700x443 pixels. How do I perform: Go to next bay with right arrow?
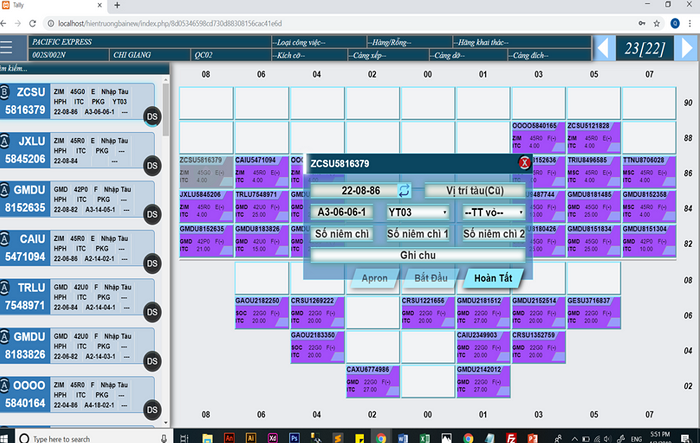(x=686, y=47)
